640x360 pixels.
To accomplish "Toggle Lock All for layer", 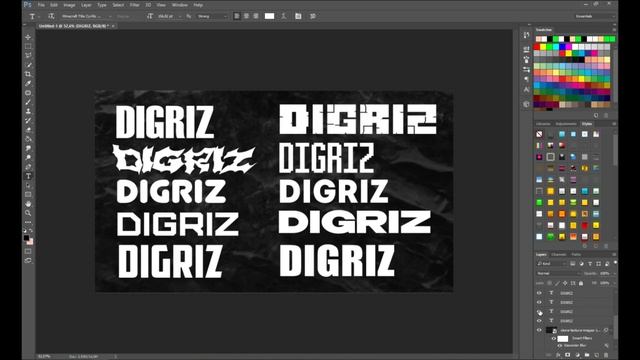I will [x=581, y=283].
